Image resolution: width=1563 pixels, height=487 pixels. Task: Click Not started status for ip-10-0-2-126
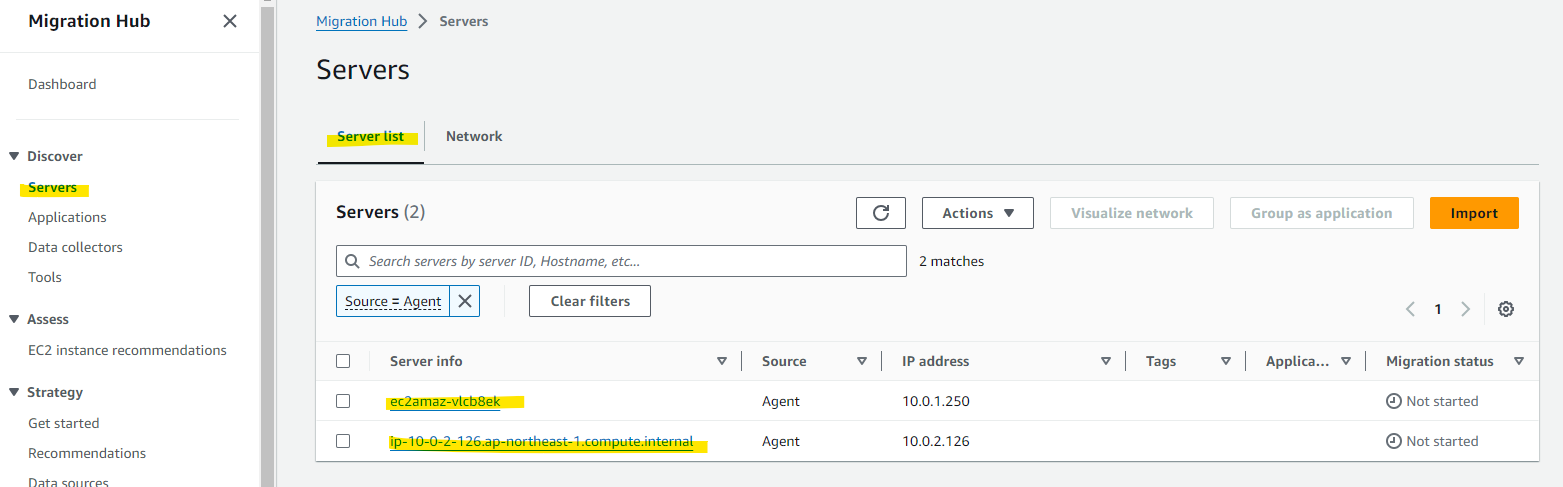coord(1442,441)
